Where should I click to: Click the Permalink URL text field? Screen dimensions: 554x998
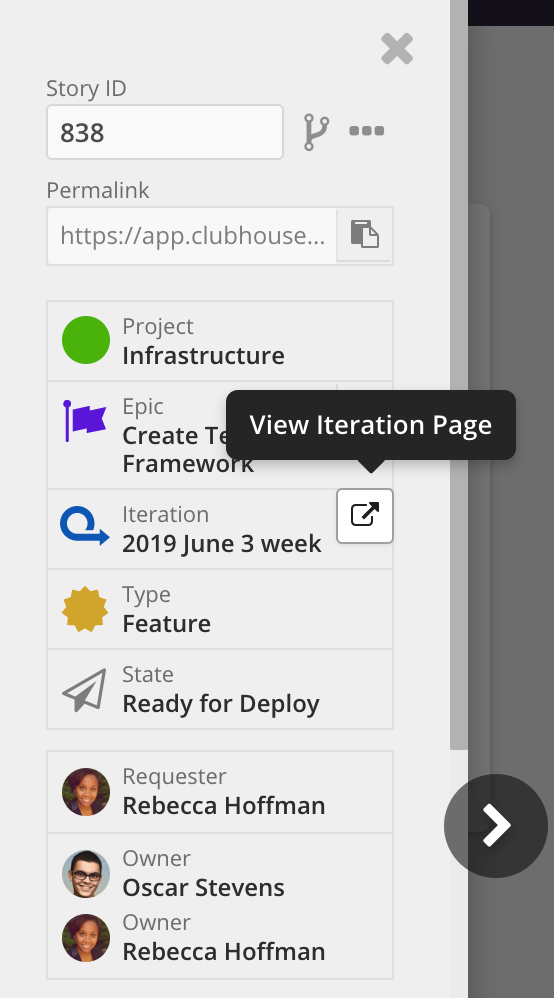tap(192, 235)
